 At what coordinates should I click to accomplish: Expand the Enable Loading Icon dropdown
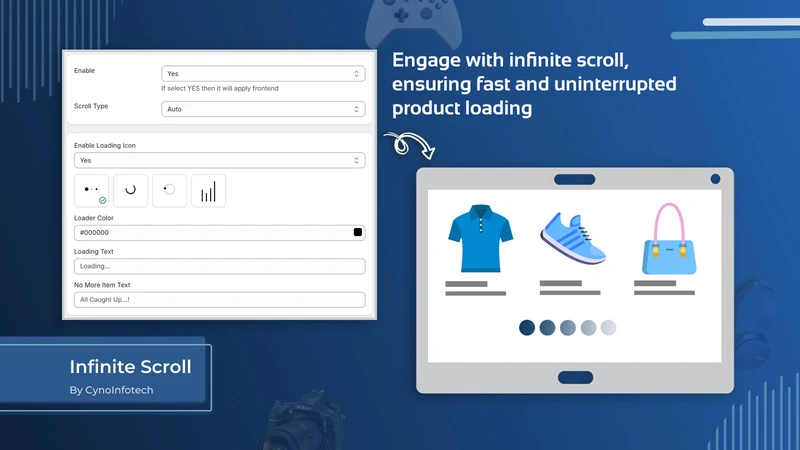pyautogui.click(x=219, y=160)
